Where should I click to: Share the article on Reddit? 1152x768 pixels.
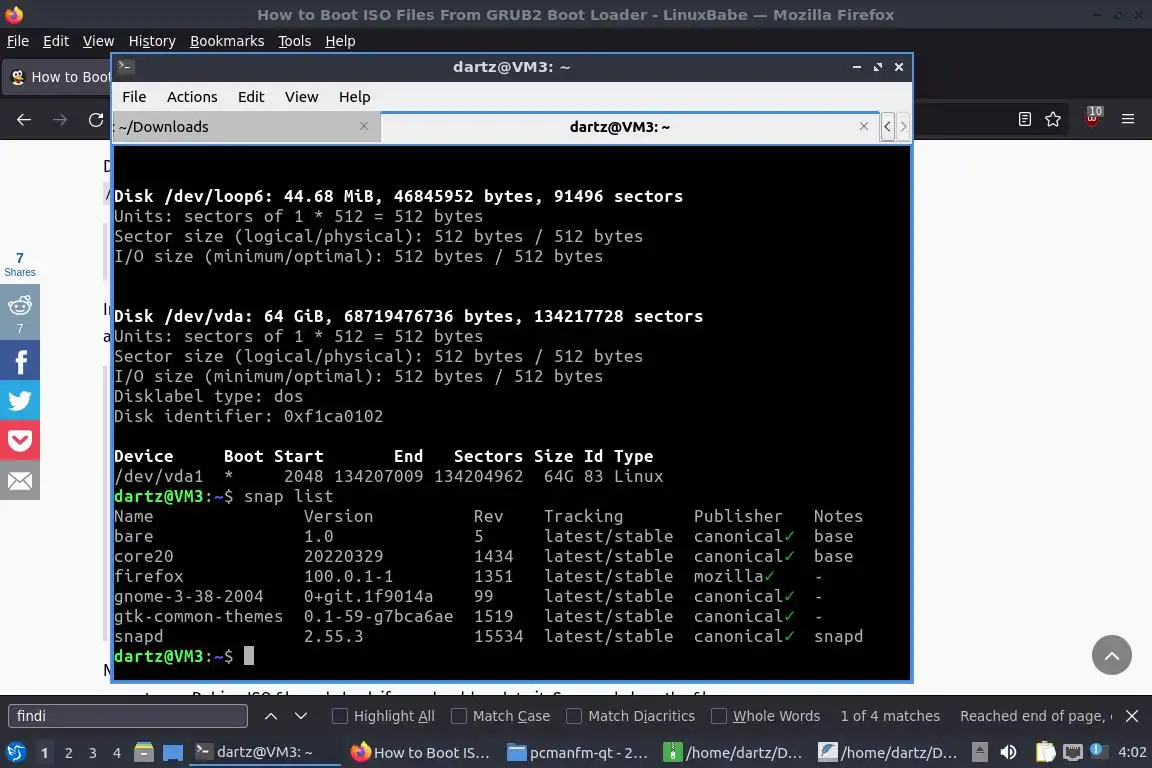click(x=20, y=312)
